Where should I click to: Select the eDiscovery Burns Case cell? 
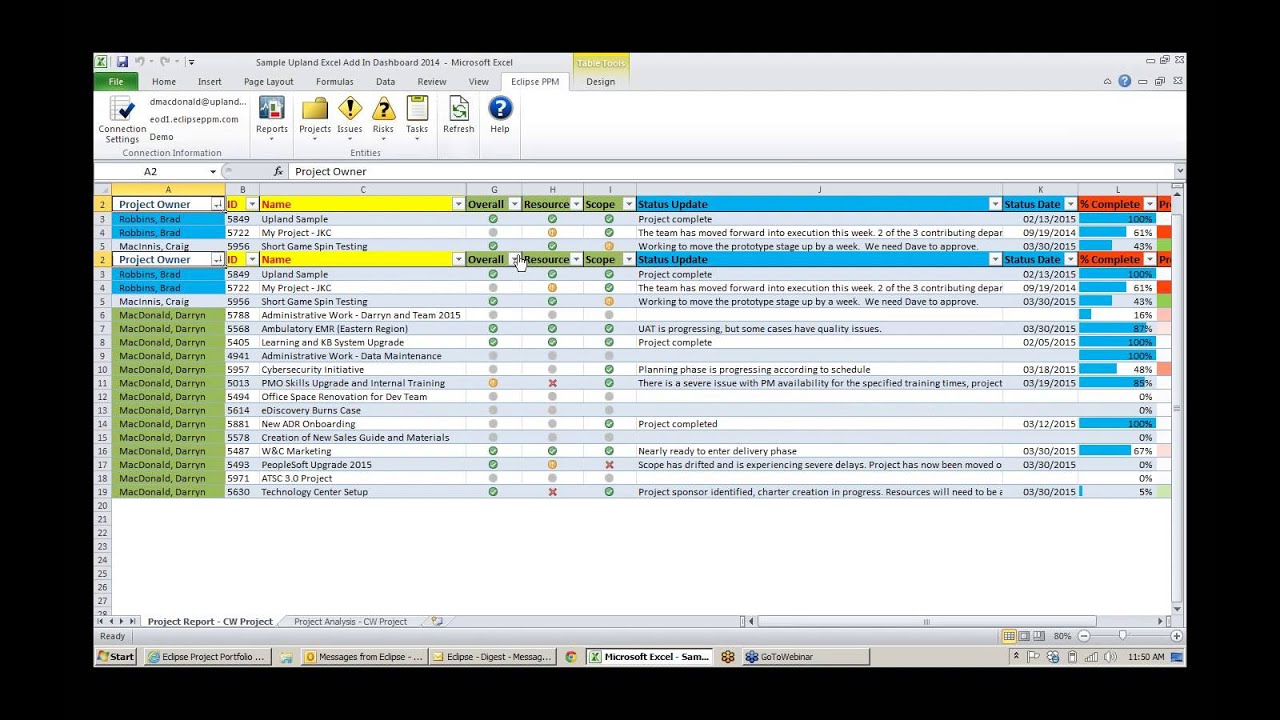[362, 410]
